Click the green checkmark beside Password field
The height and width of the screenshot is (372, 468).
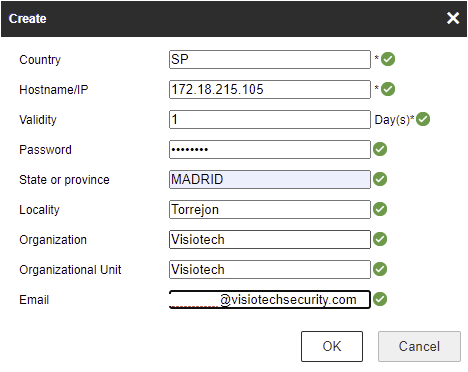click(x=380, y=149)
